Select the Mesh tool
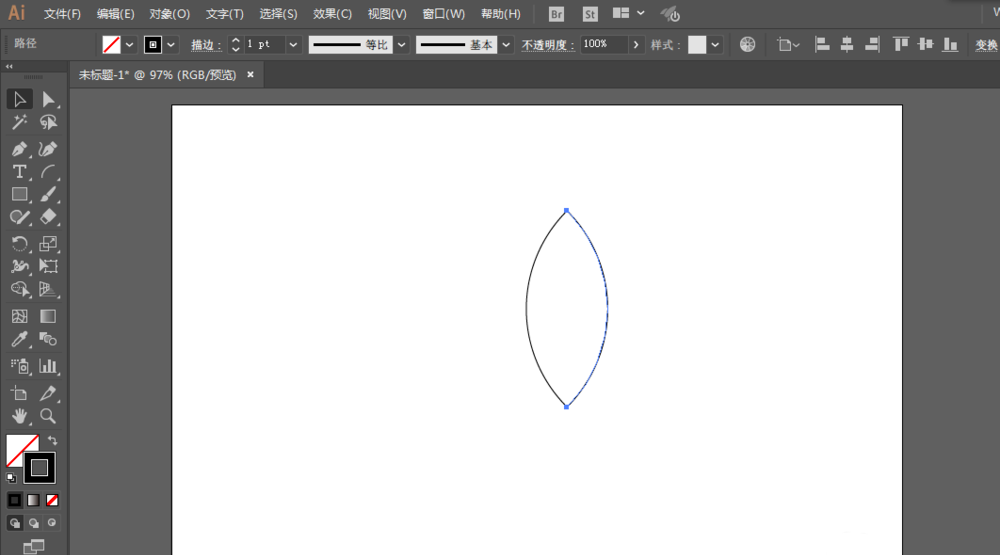This screenshot has height=555, width=1000. (19, 316)
